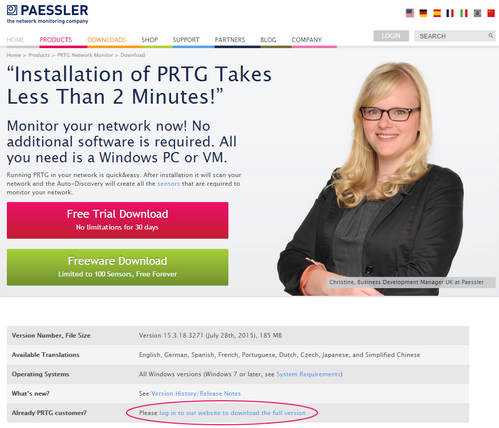
Task: Open the BLOG menu item
Action: (268, 40)
